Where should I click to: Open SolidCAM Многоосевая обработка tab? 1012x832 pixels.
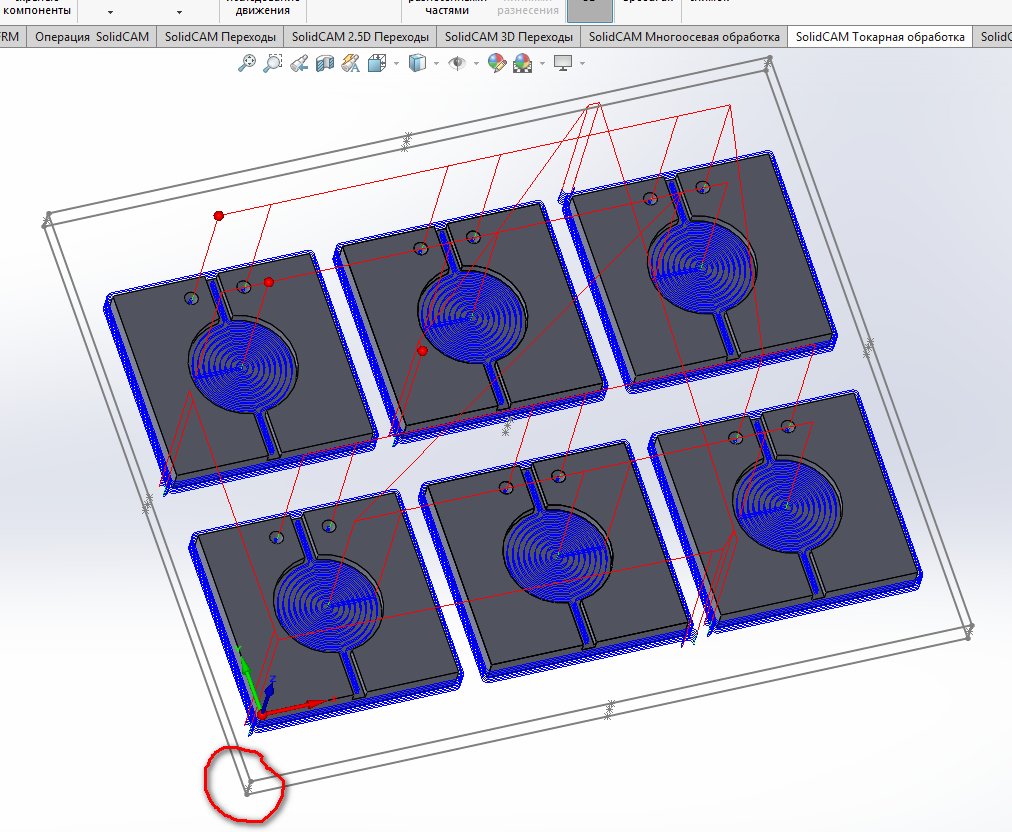(684, 37)
